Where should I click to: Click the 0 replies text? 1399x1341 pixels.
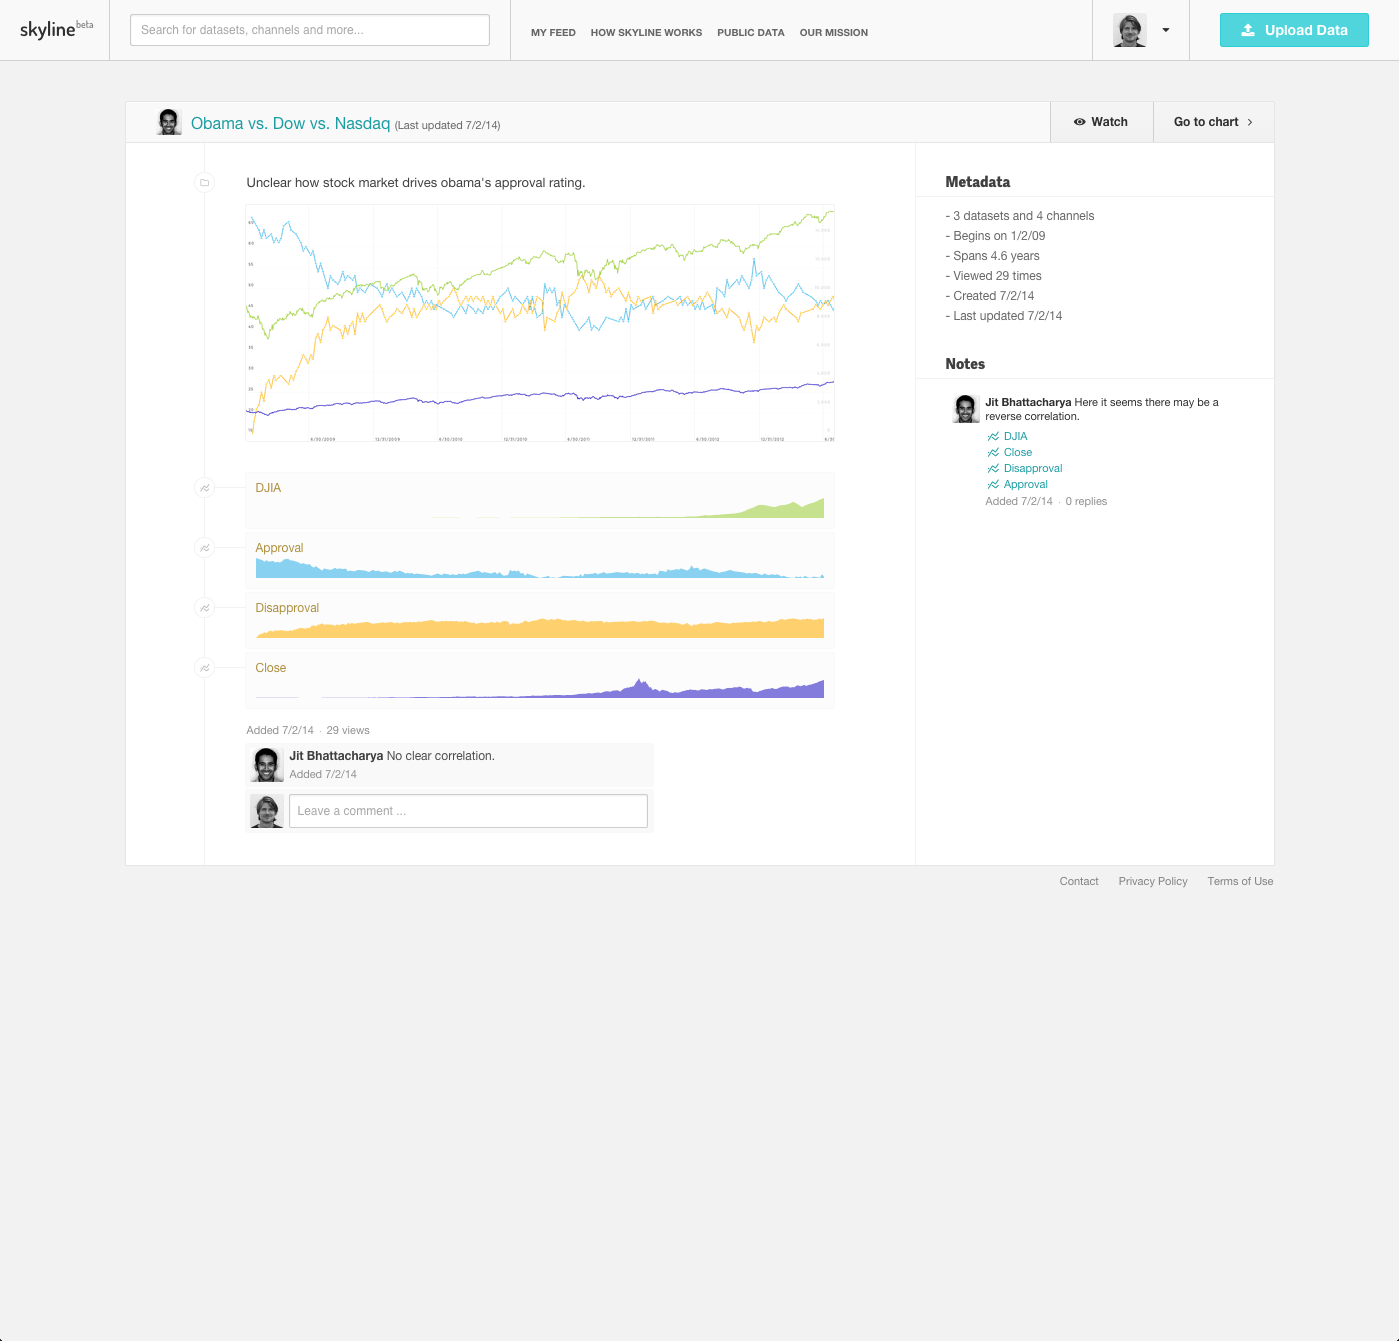click(x=1086, y=501)
